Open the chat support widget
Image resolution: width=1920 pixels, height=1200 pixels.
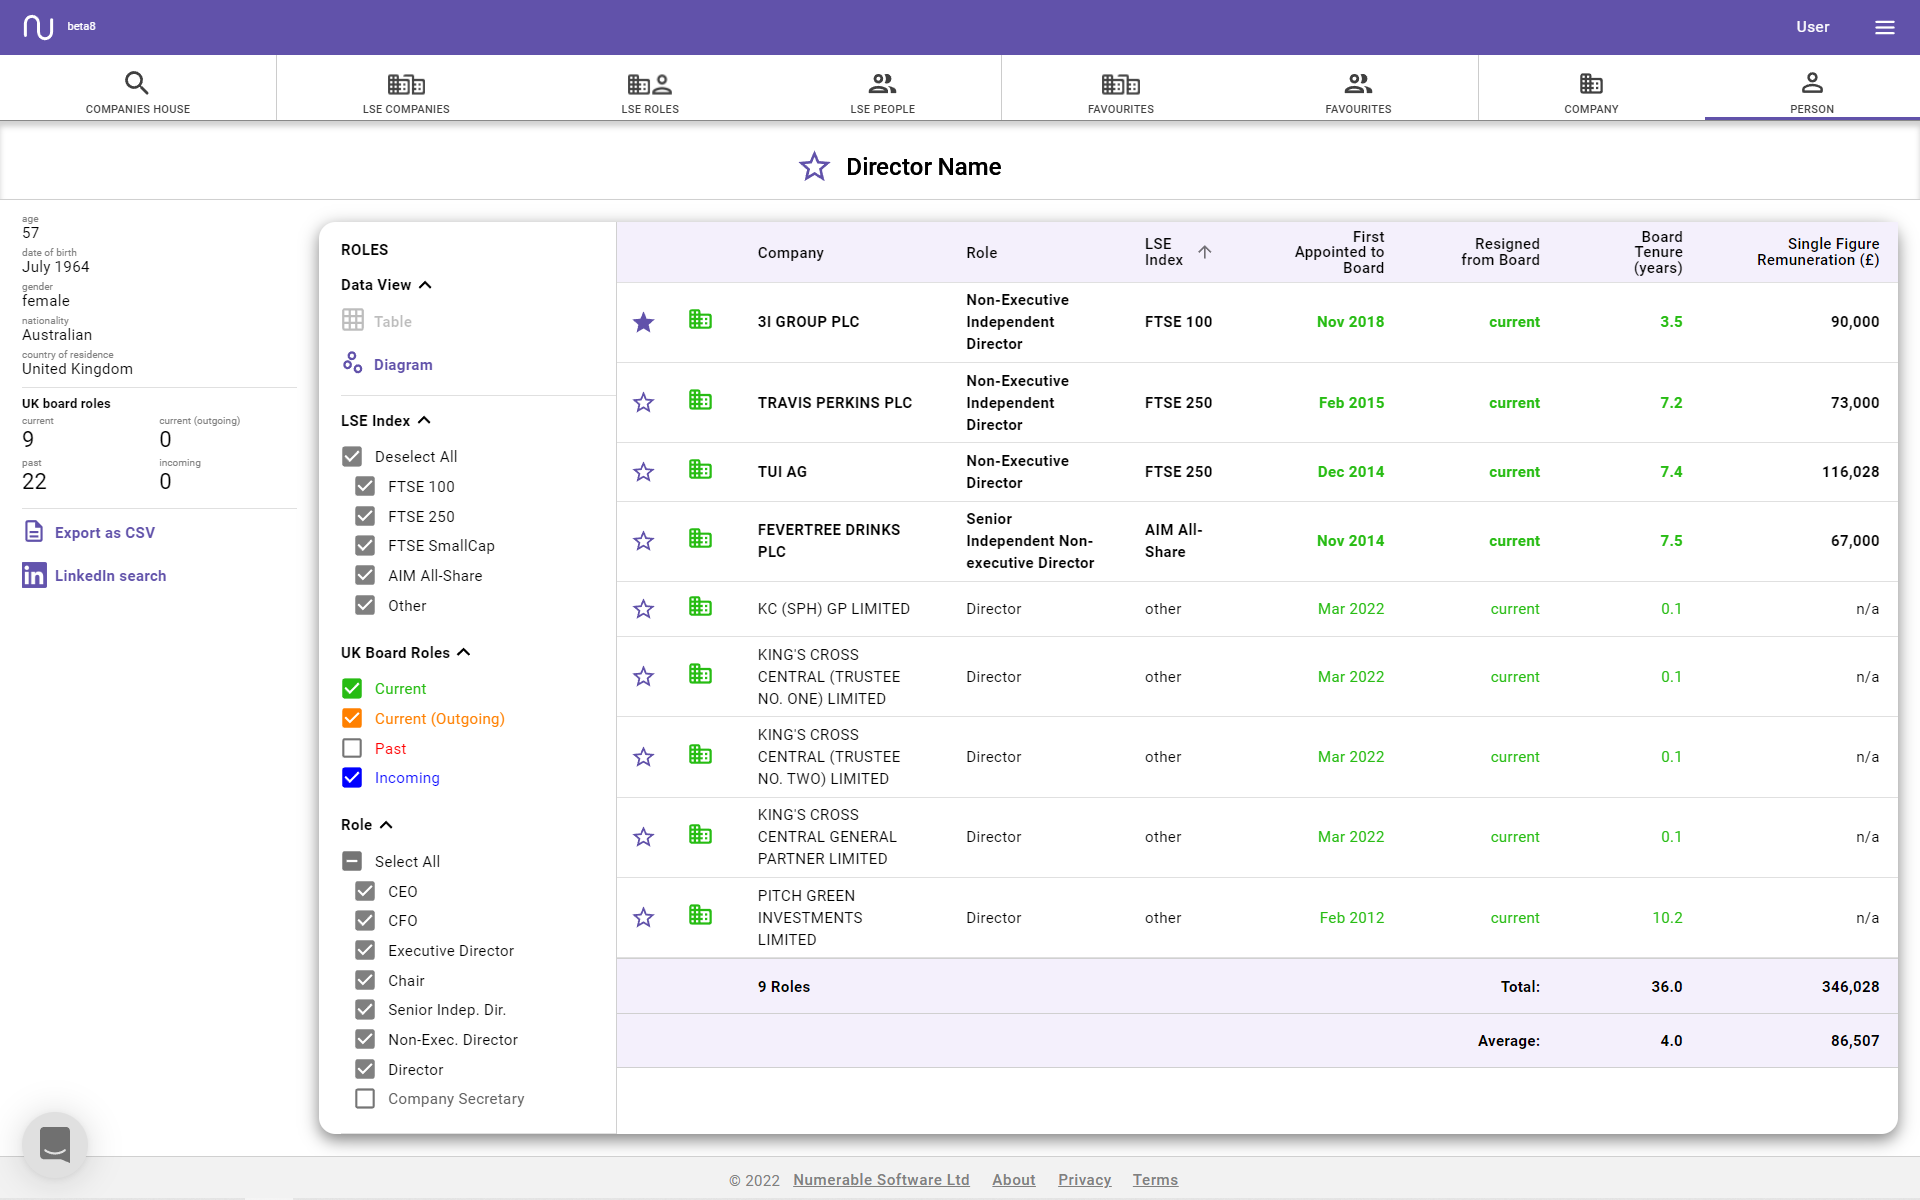tap(55, 1144)
